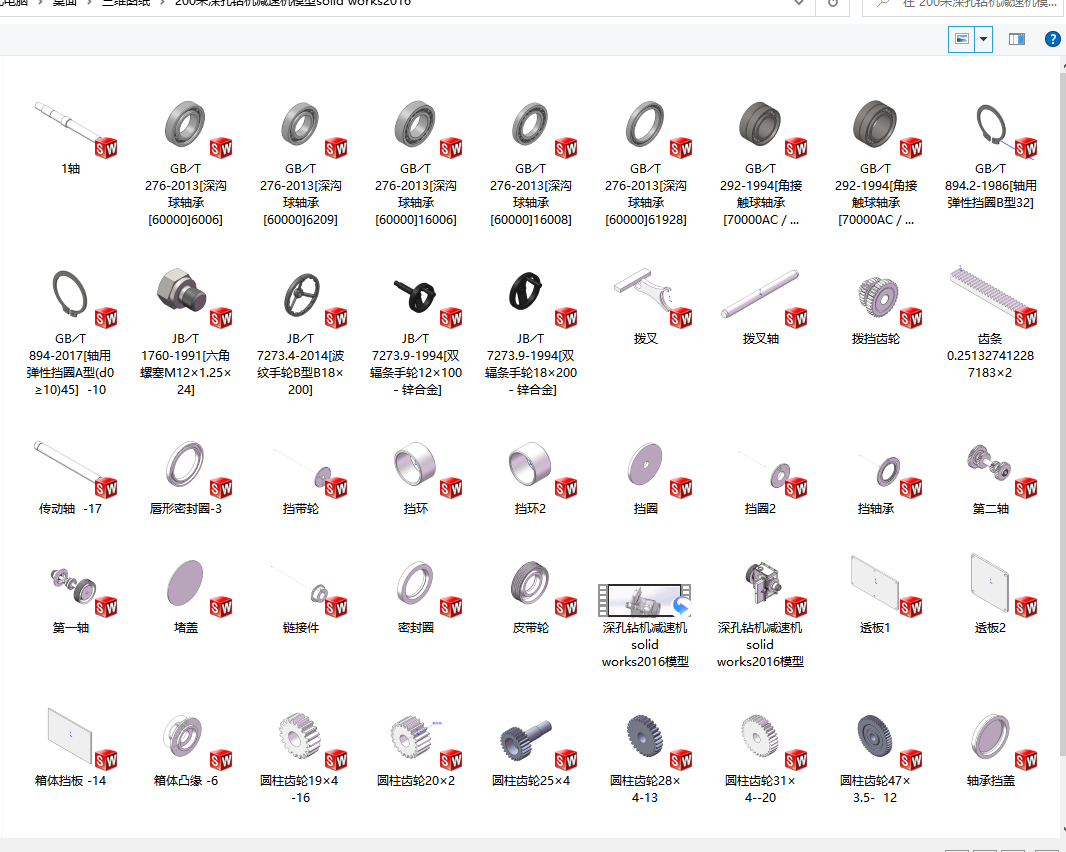Toggle the preview pane button
The width and height of the screenshot is (1066, 852).
click(1017, 39)
